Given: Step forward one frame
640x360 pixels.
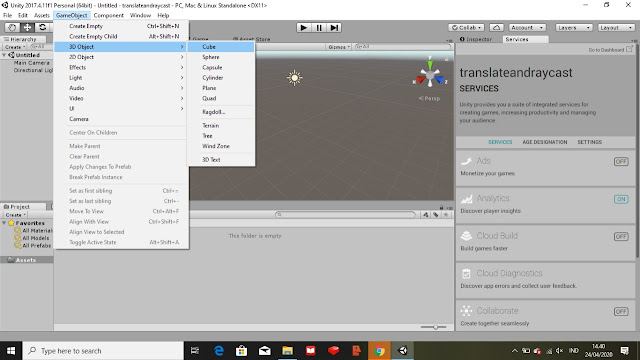Looking at the screenshot, I should point(334,28).
